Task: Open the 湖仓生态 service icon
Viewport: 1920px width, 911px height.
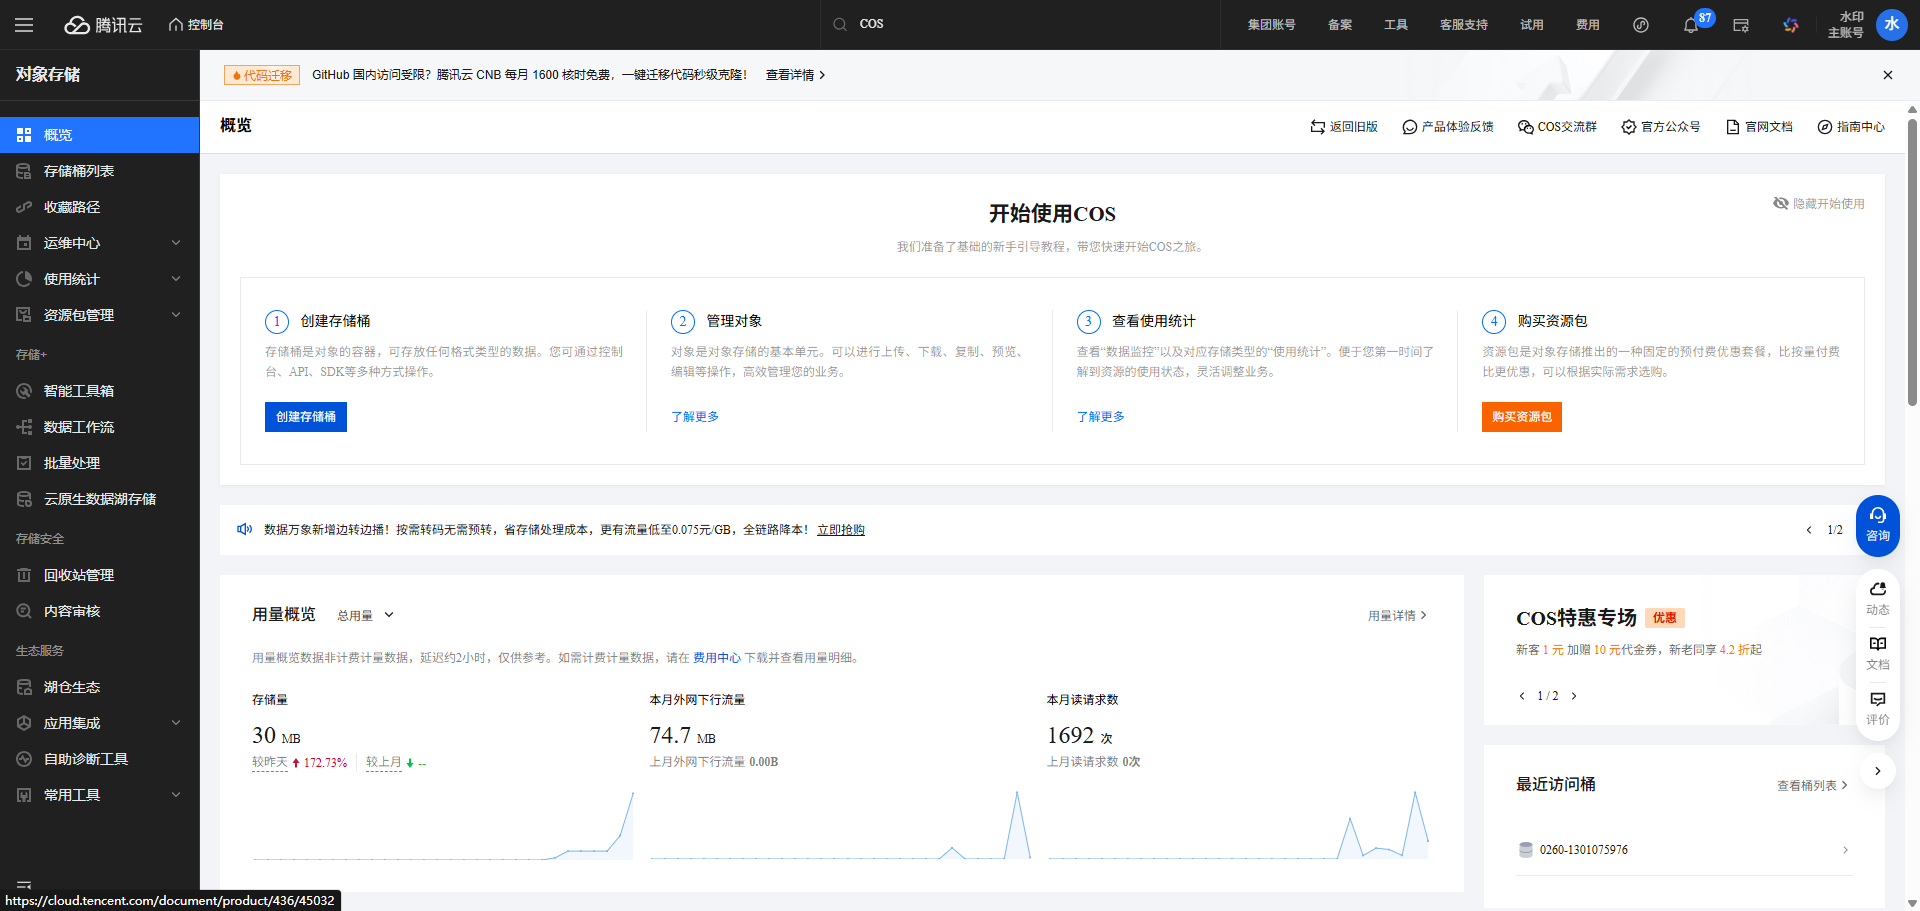Action: point(24,686)
